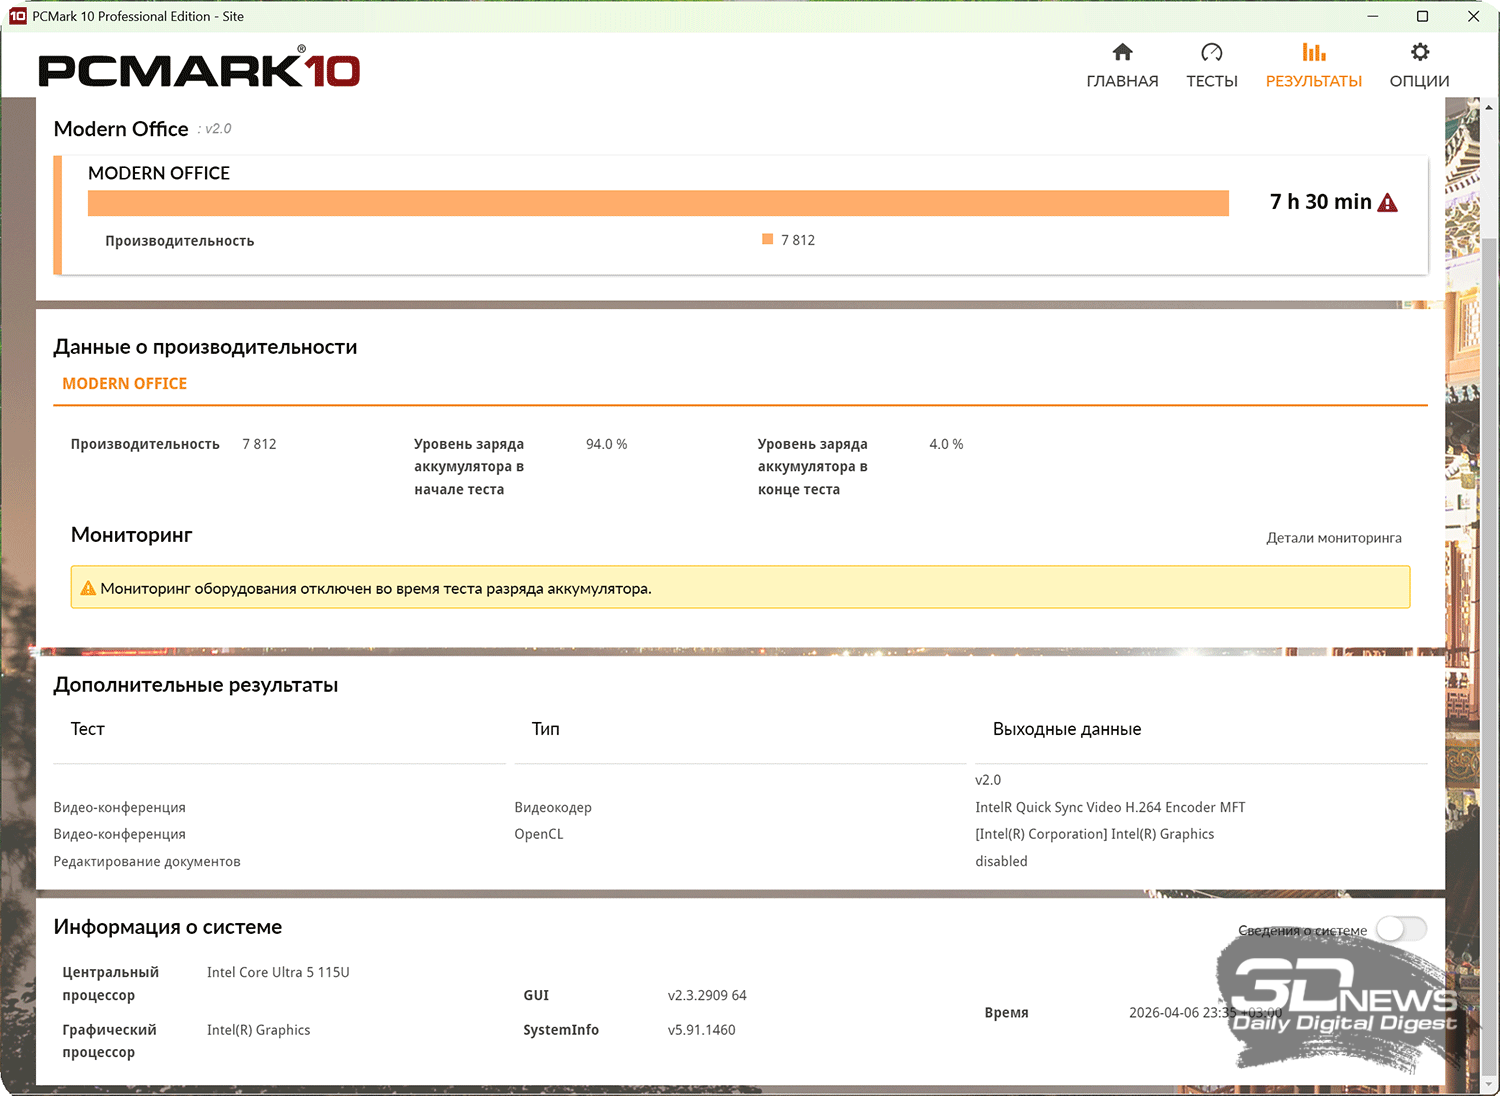Open the Тесты gauge icon
The image size is (1500, 1096).
point(1211,52)
